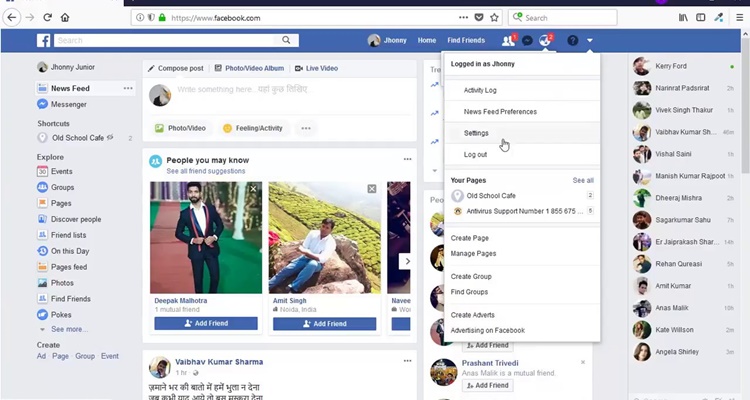The height and width of the screenshot is (400, 750).
Task: Select Manage Pages menu entry
Action: (x=473, y=254)
